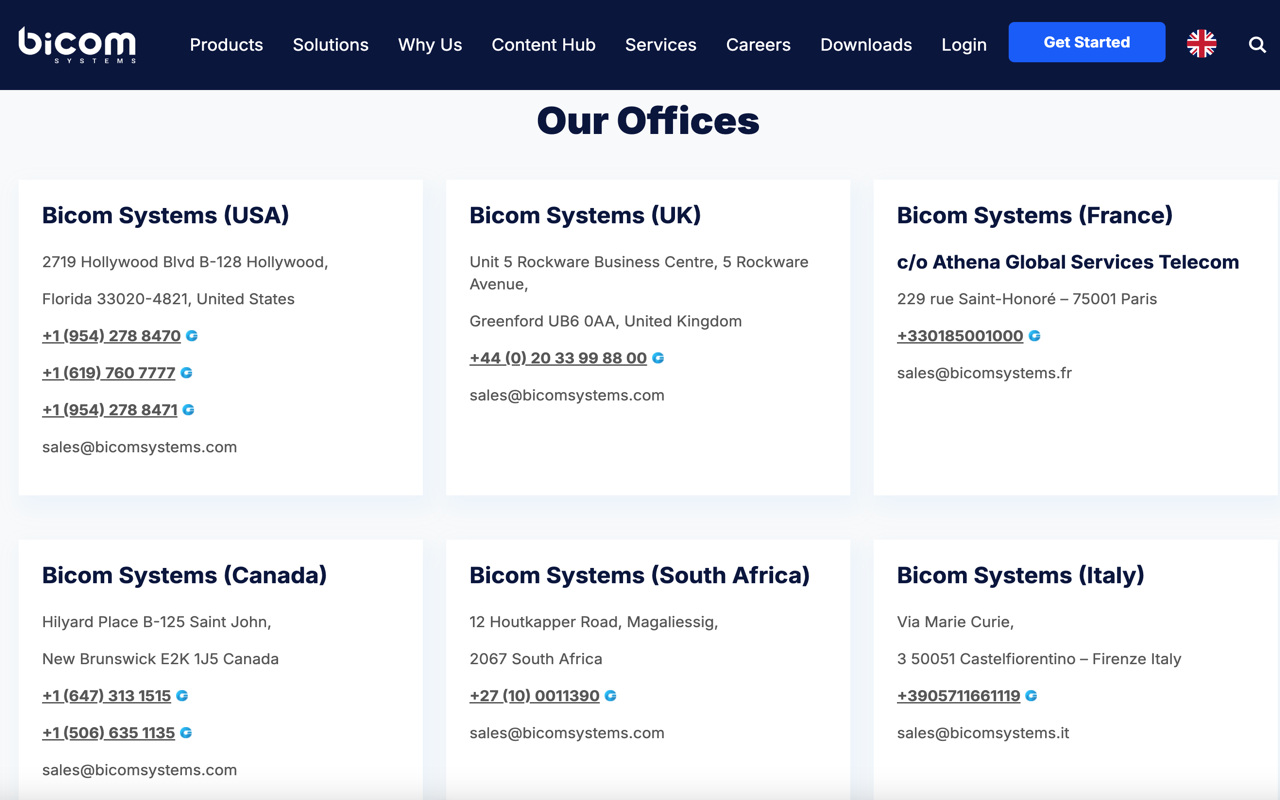Screen dimensions: 1280x800
Task: Click call icon beside +1 (954) 278 8471
Action: coord(188,410)
